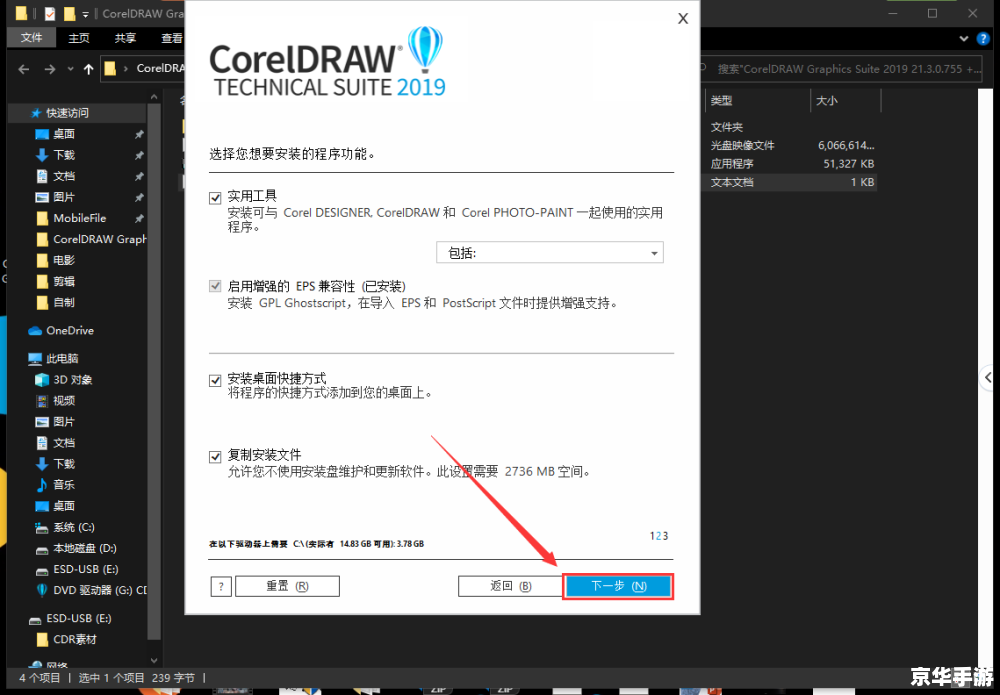Click side panel collapse arrow at right edge

click(x=988, y=377)
